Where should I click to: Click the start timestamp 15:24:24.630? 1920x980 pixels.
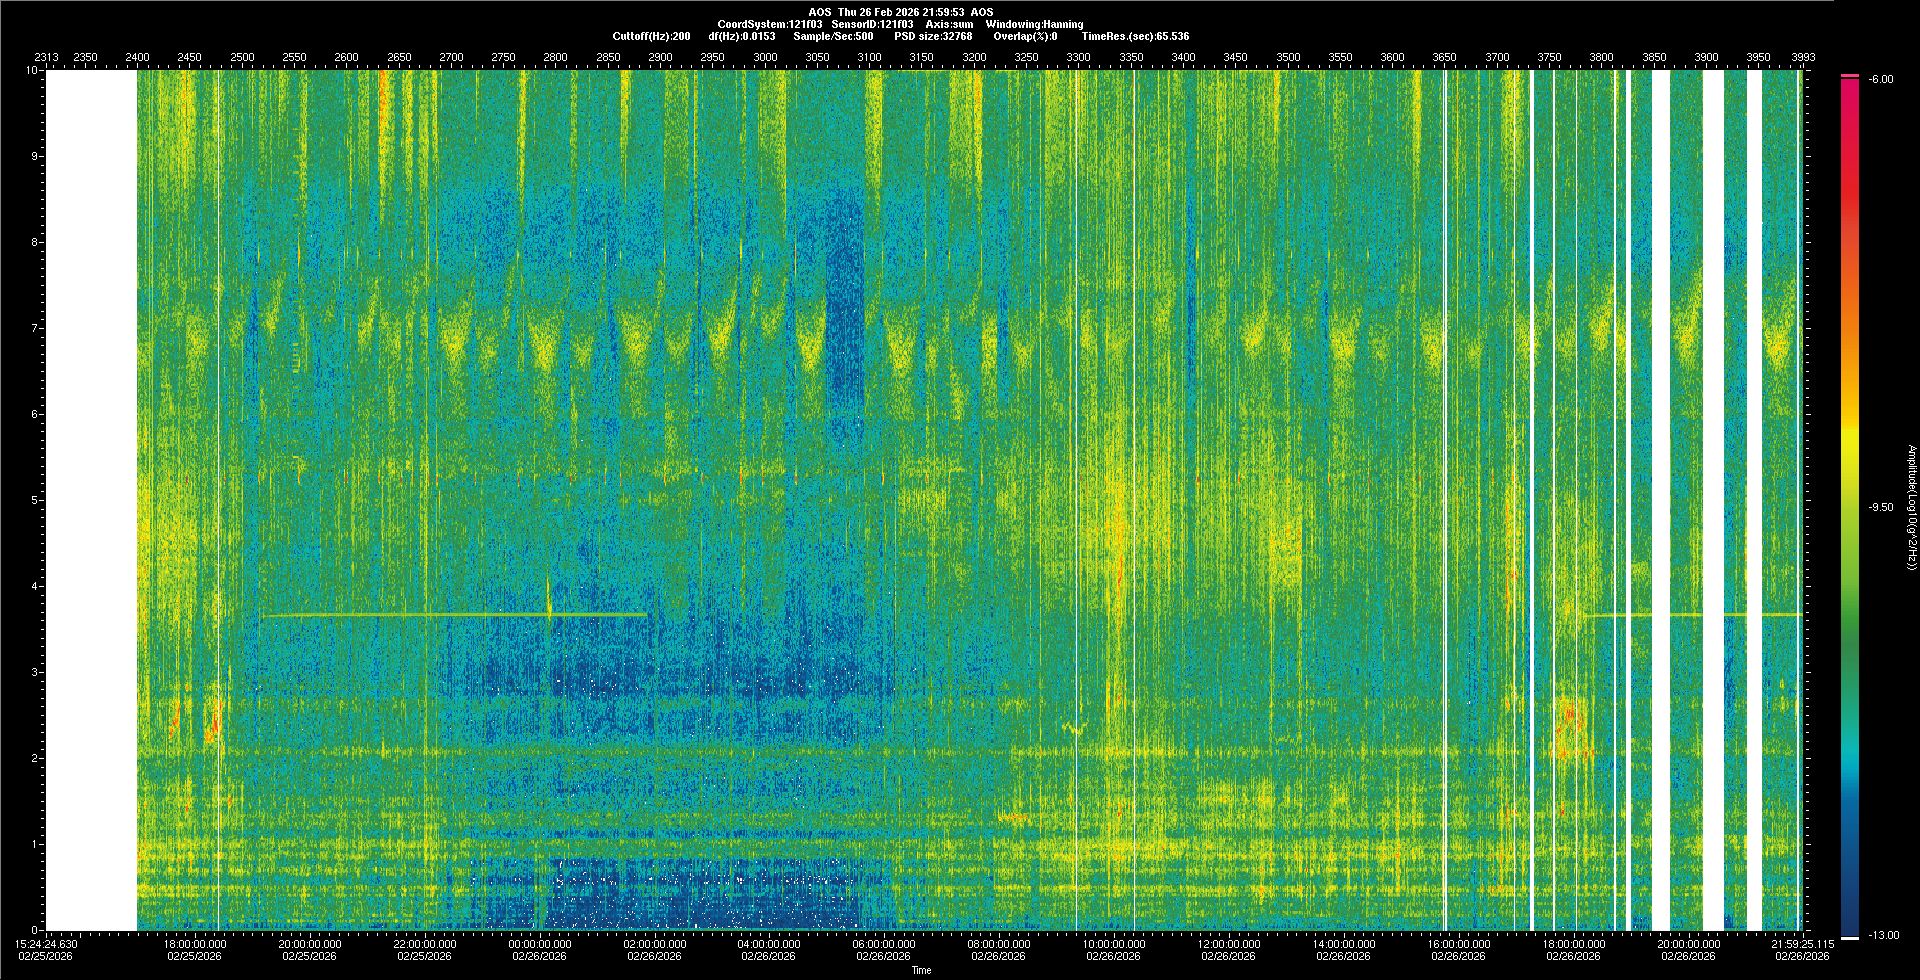46,943
